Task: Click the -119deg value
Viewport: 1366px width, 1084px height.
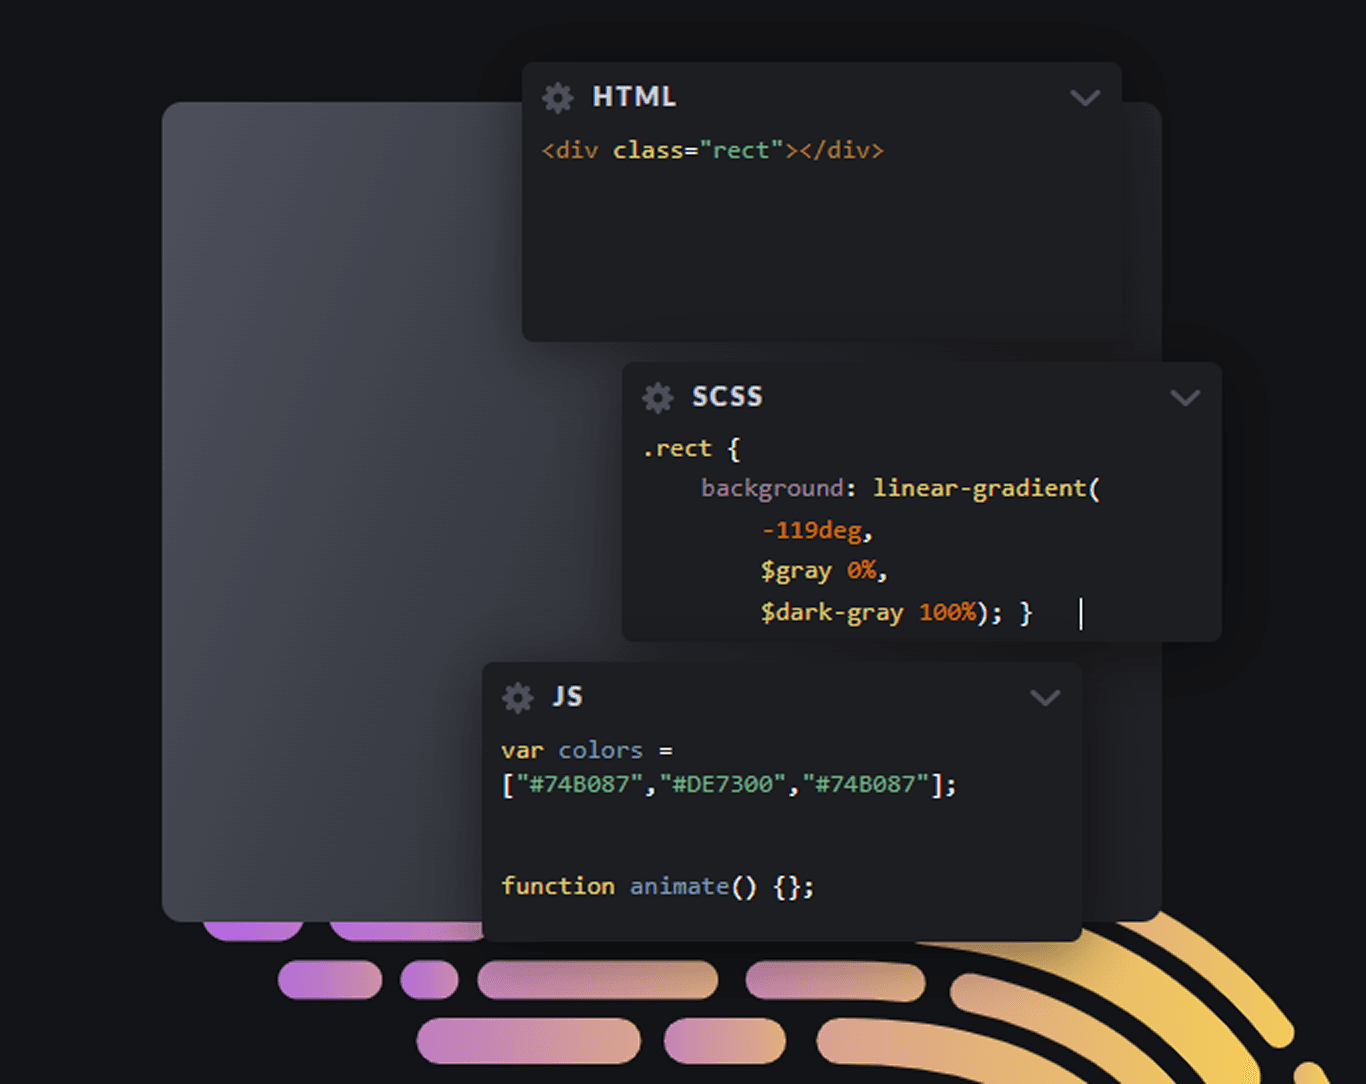Action: click(811, 530)
